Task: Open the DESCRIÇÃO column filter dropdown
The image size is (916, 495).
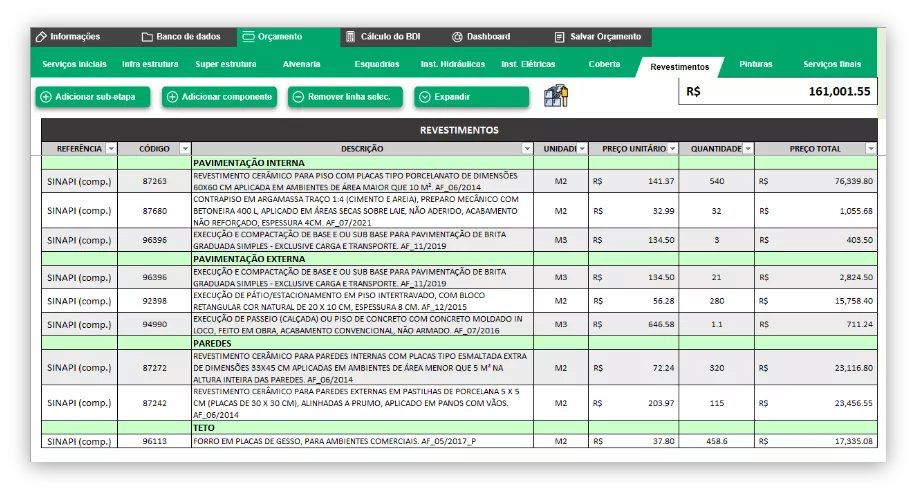Action: point(527,149)
